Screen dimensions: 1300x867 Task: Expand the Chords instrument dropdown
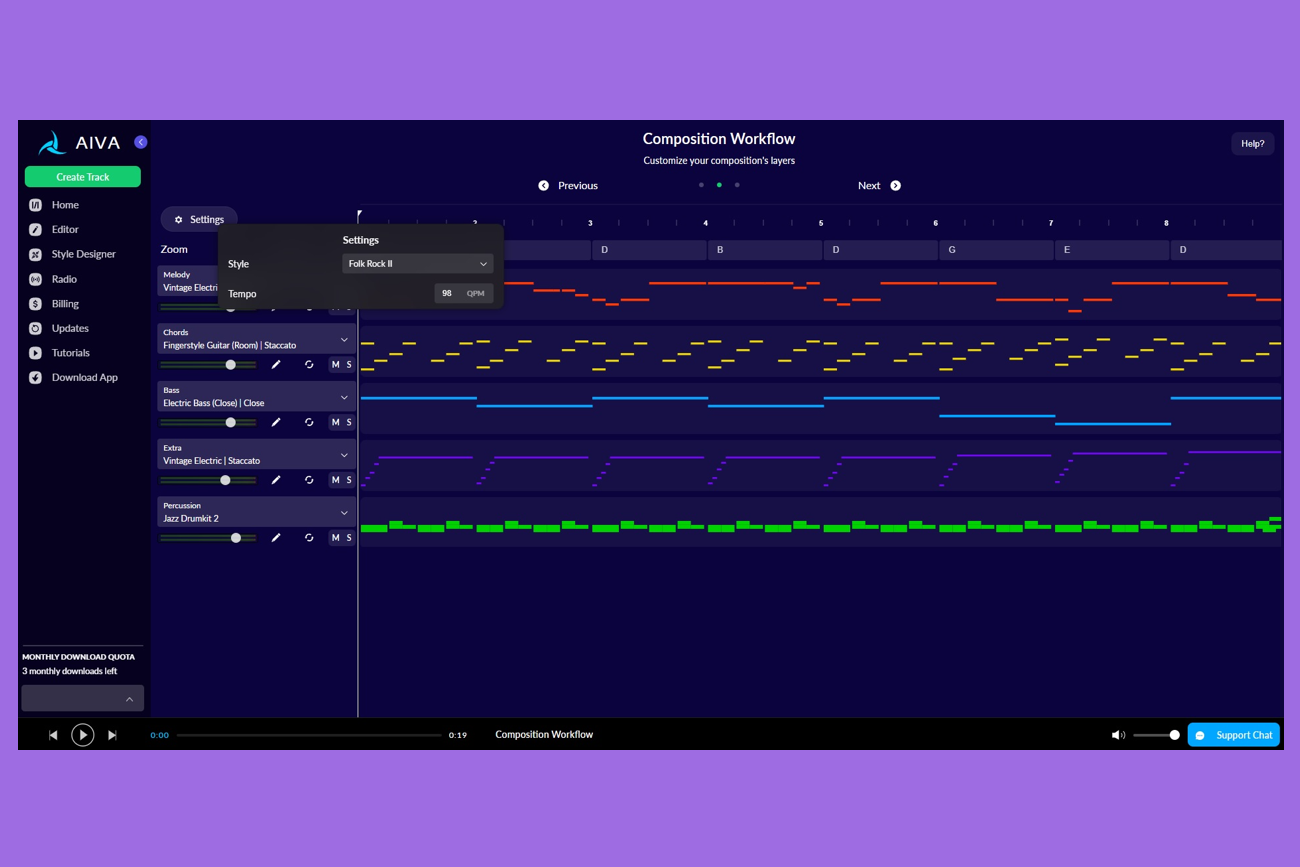(x=344, y=339)
